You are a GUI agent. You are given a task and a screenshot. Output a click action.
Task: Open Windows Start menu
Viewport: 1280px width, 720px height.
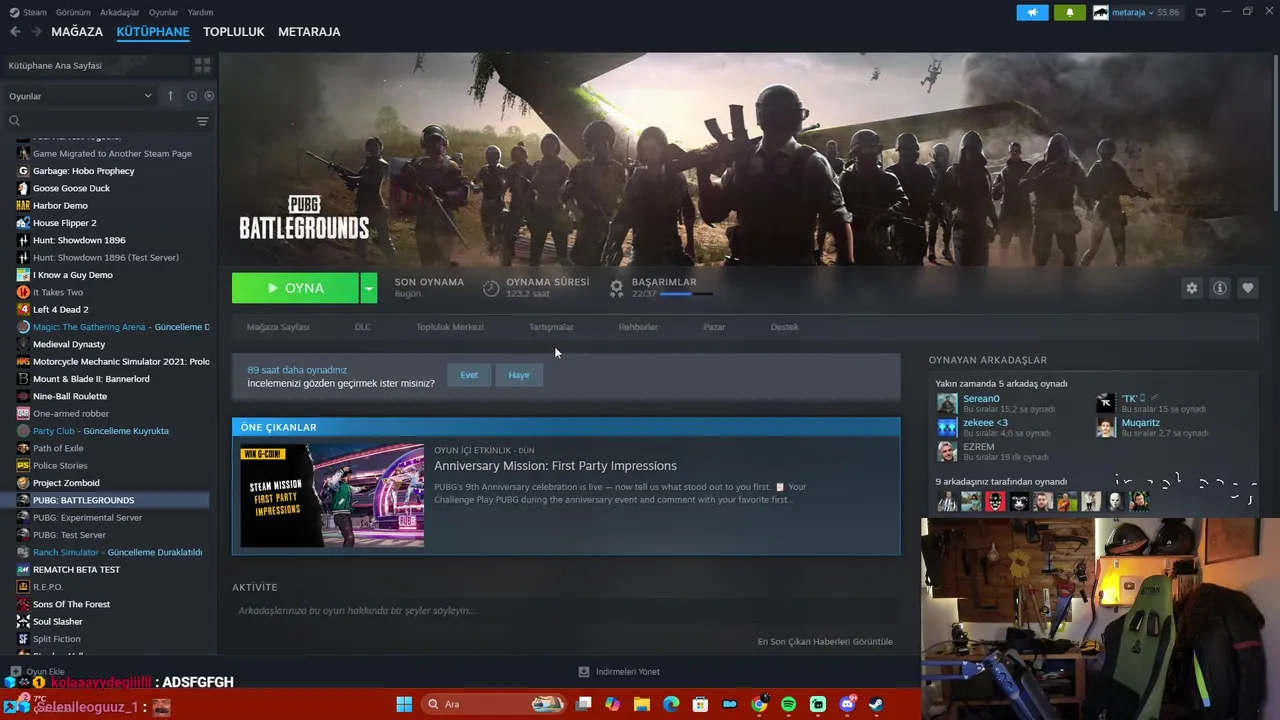[x=404, y=704]
